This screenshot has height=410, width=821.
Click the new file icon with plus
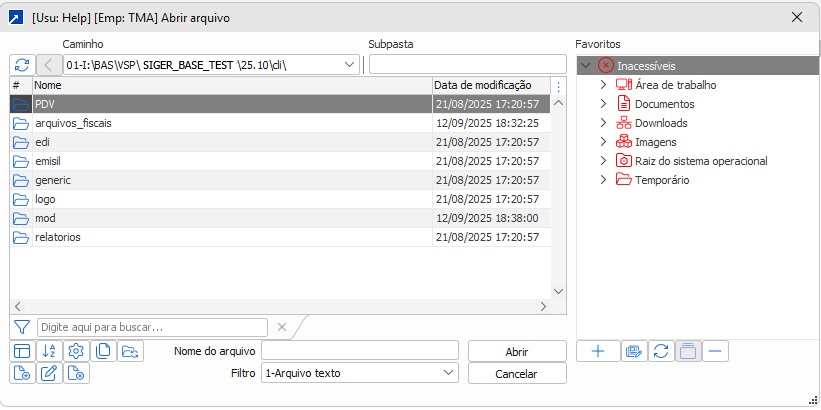point(22,374)
